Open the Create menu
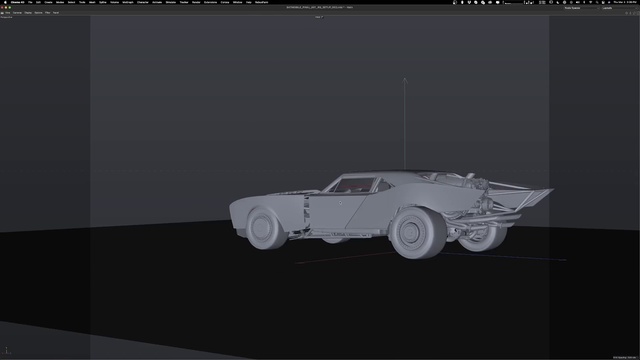Viewport: 640px width, 360px height. tap(48, 2)
